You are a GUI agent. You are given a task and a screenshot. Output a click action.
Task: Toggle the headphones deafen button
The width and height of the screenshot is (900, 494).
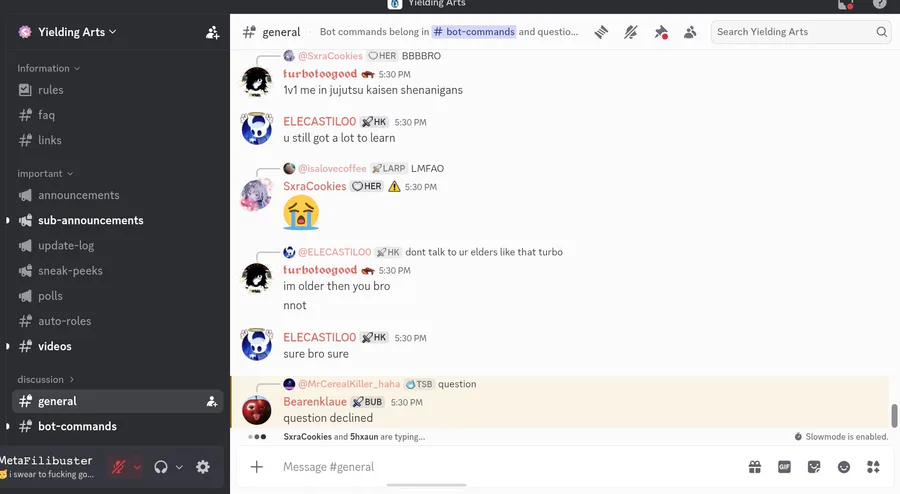point(161,467)
